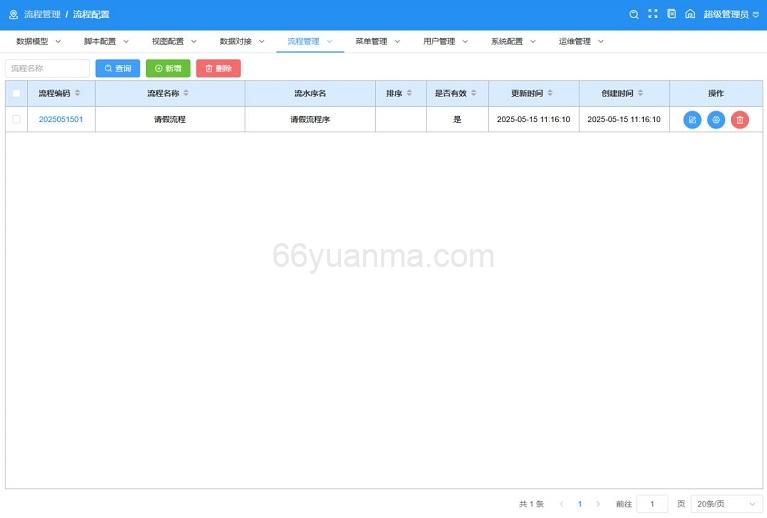Sort by 是否有效 column arrows

tap(474, 93)
